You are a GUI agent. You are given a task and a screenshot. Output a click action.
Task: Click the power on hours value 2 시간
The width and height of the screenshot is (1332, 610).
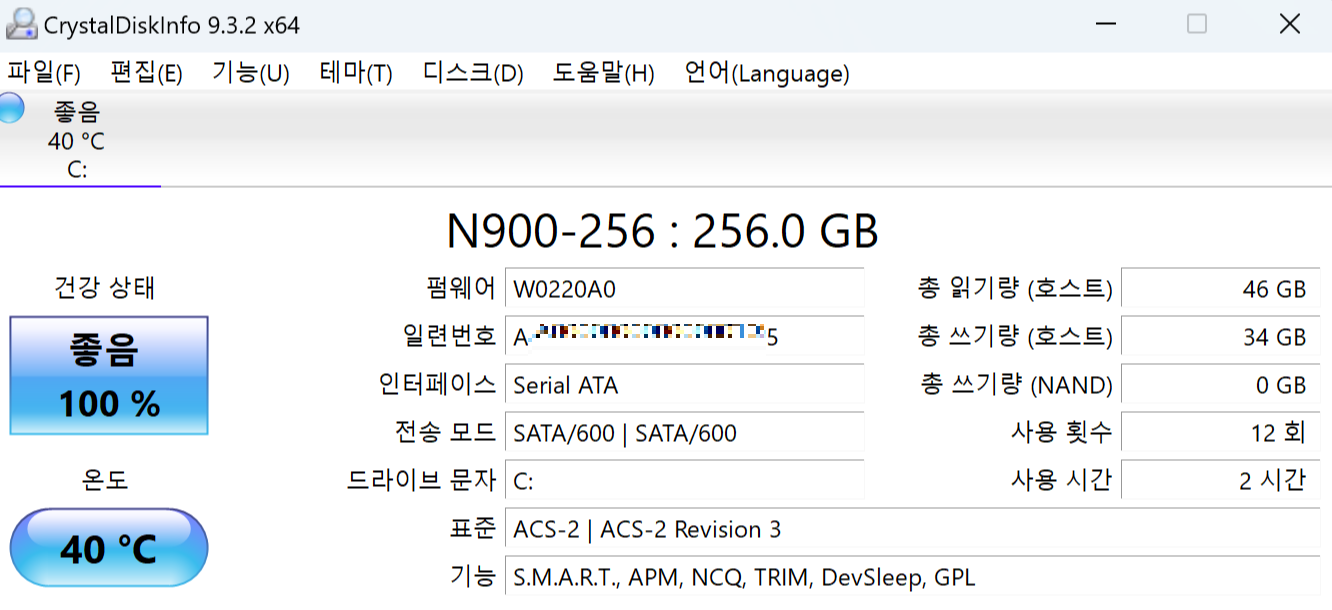tap(1220, 481)
